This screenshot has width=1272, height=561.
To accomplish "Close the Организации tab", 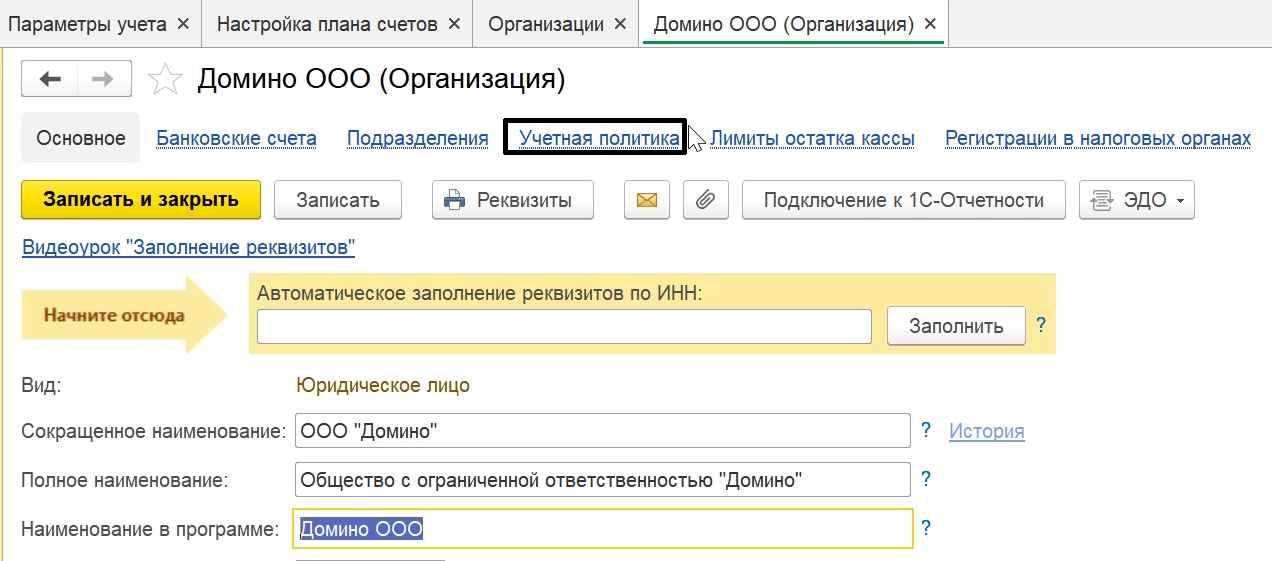I will tap(620, 24).
